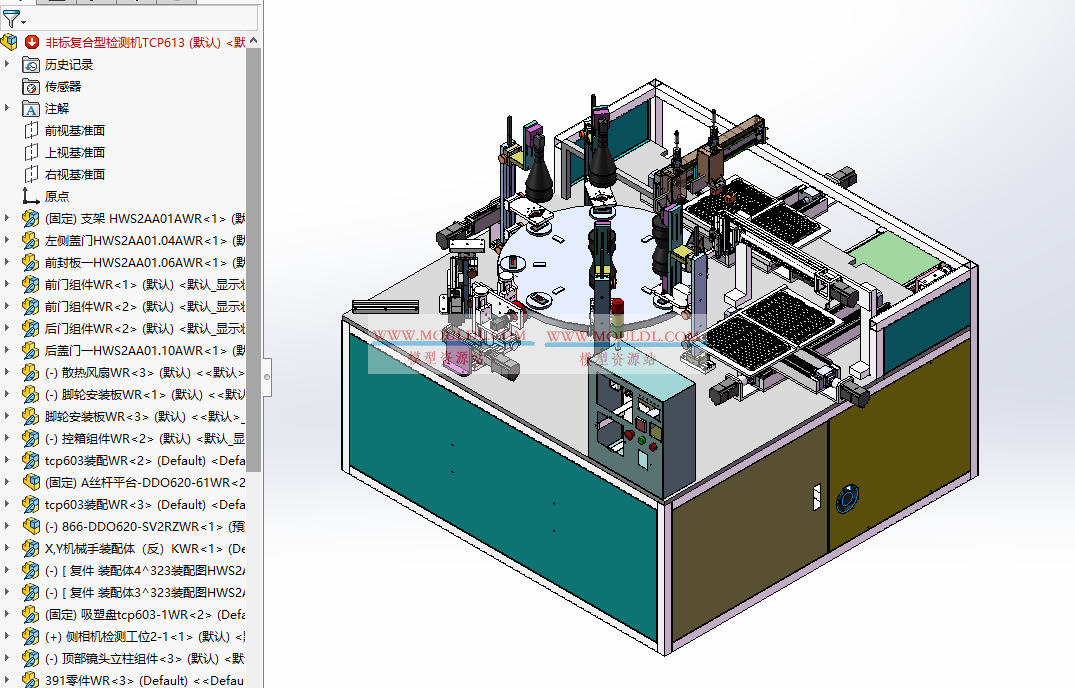The image size is (1075, 688).
Task: Select the 上视基准面 plane
Action: coord(74,153)
